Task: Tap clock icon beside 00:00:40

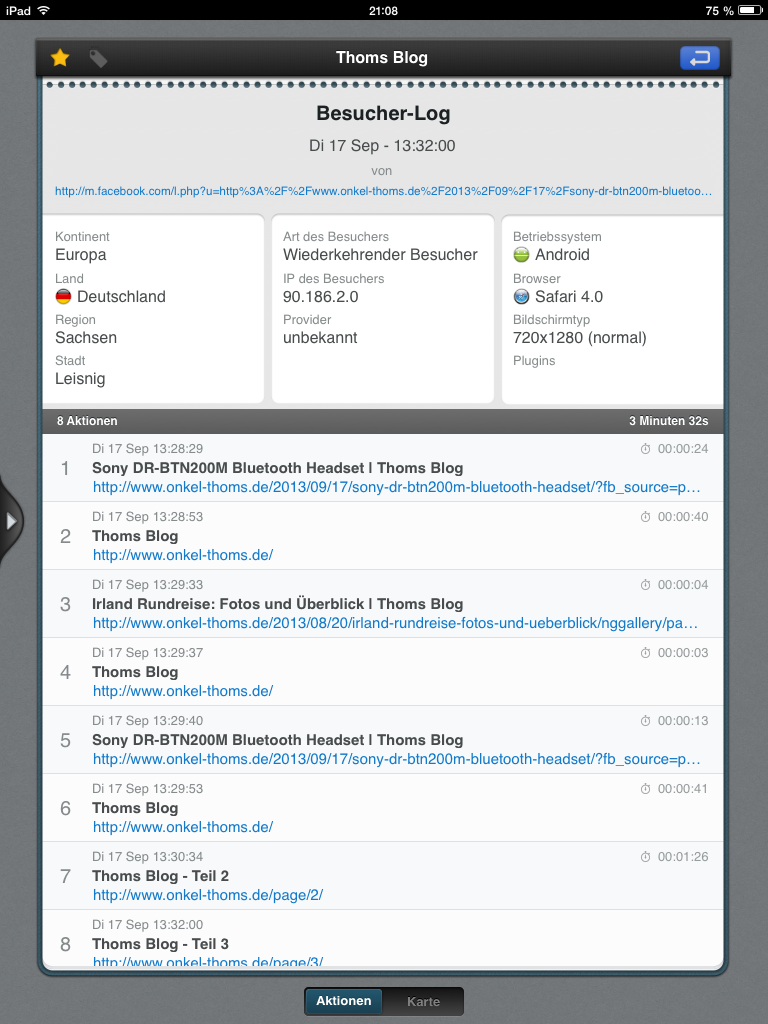Action: tap(645, 517)
